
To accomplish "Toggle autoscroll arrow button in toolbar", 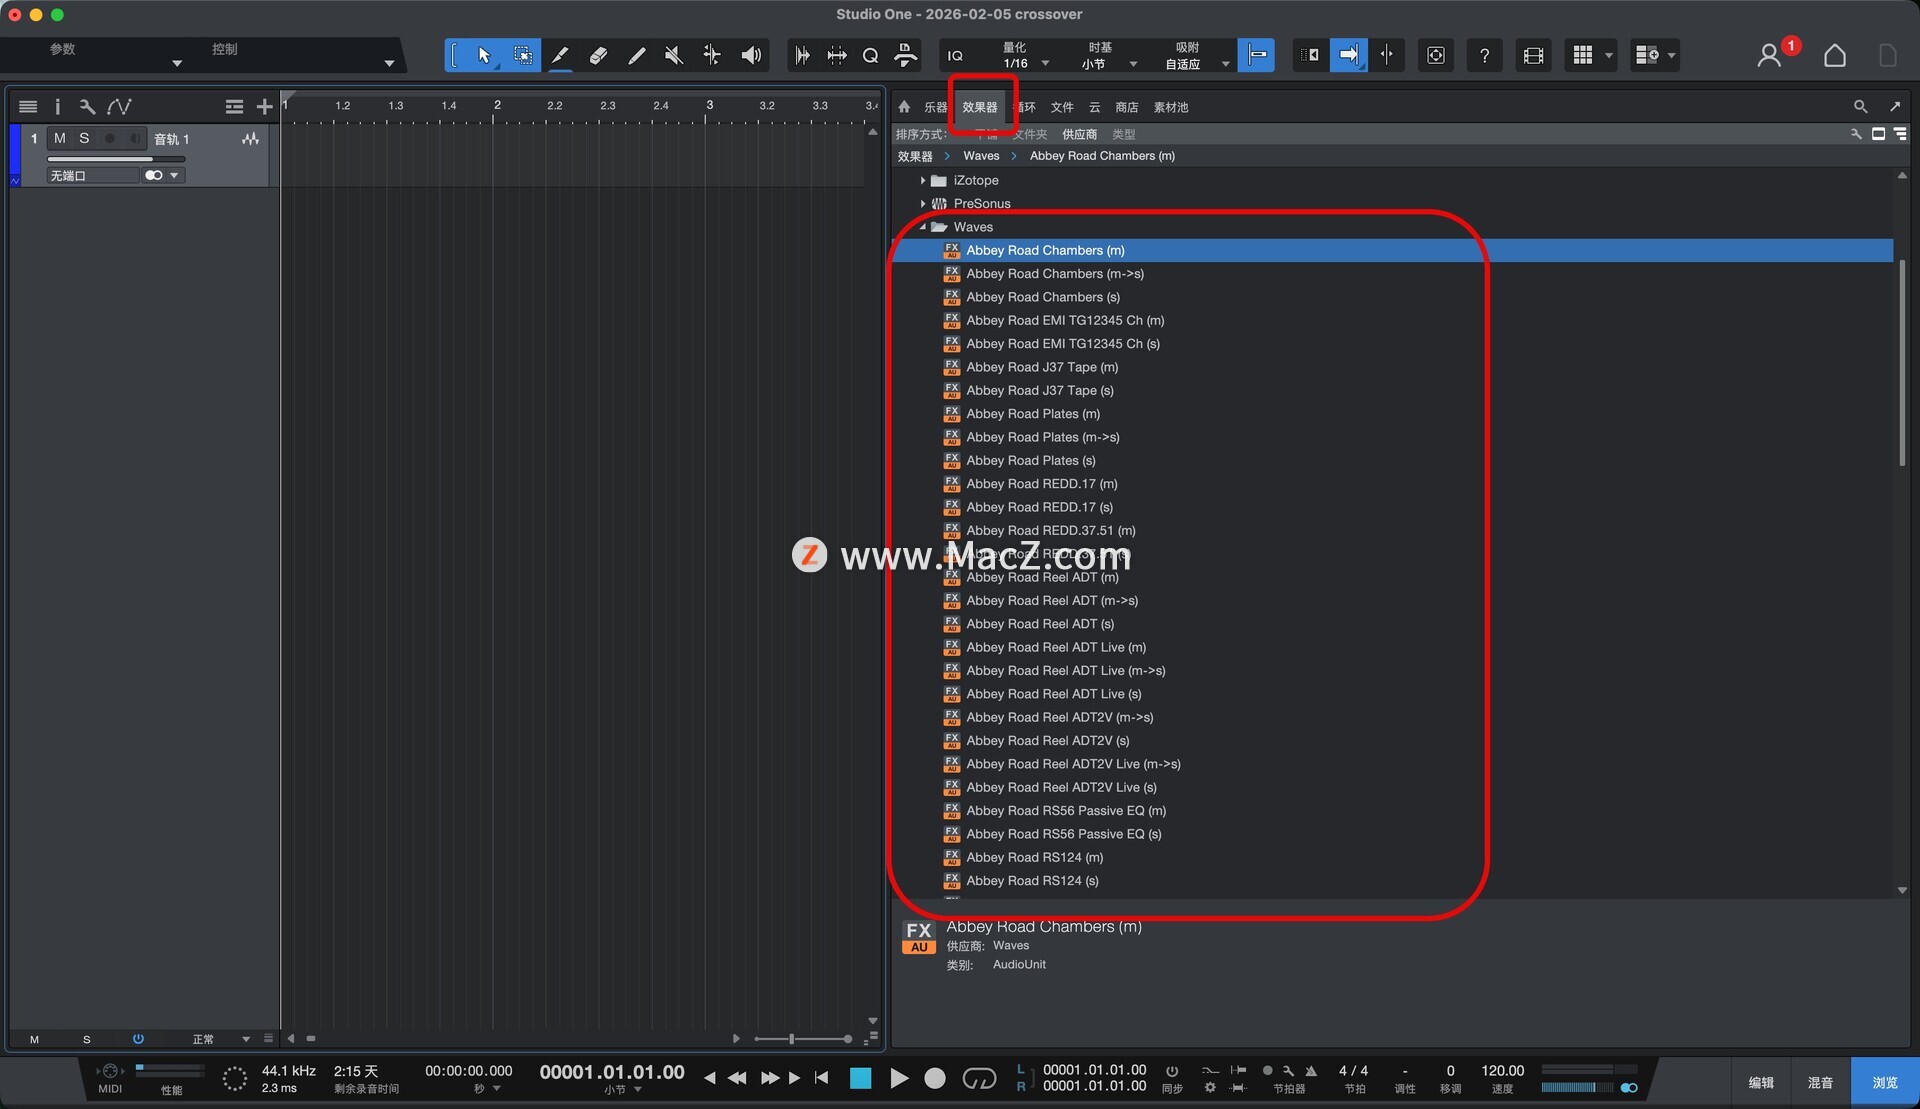I will coord(1348,55).
